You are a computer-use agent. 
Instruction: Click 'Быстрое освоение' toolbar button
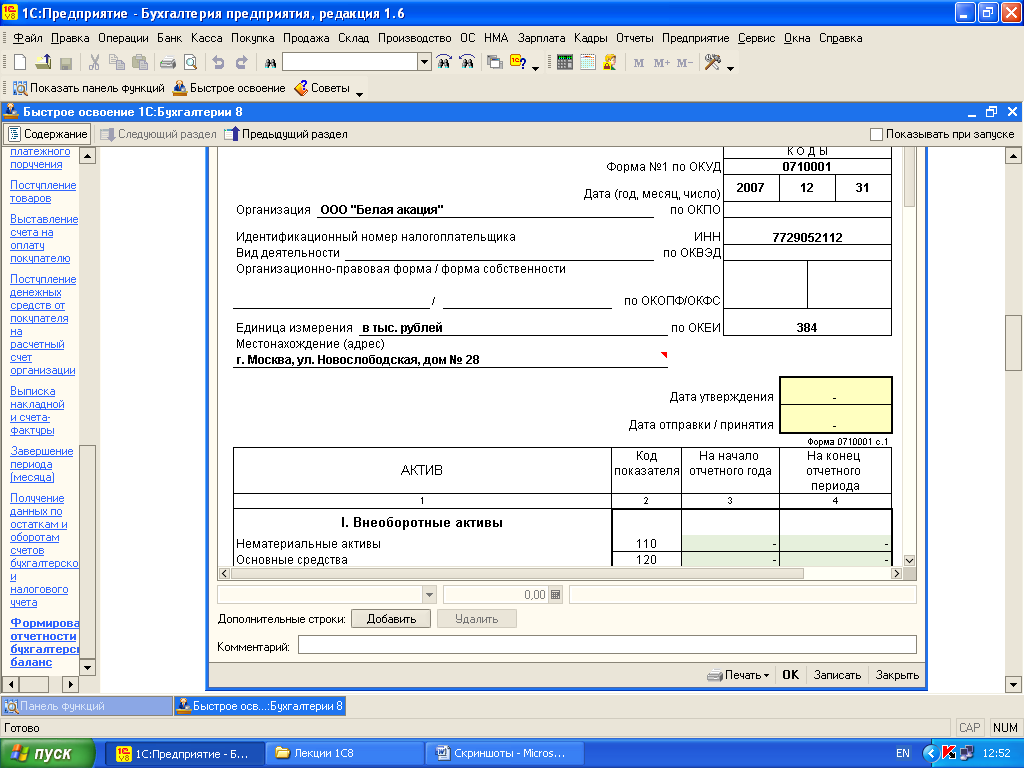click(x=229, y=88)
